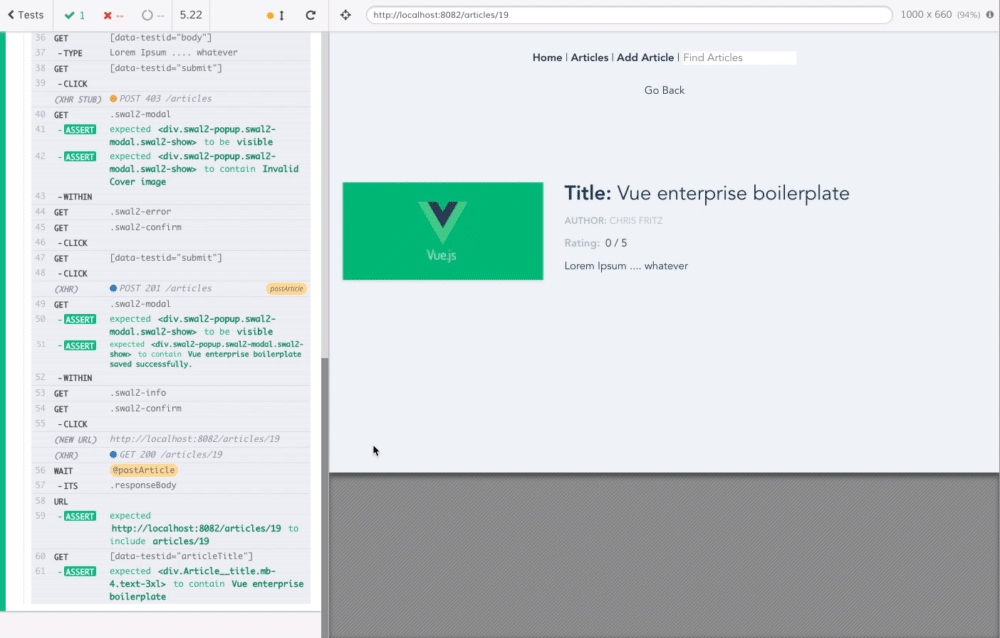Select the URL command number 58
This screenshot has width=1000, height=638.
point(171,501)
